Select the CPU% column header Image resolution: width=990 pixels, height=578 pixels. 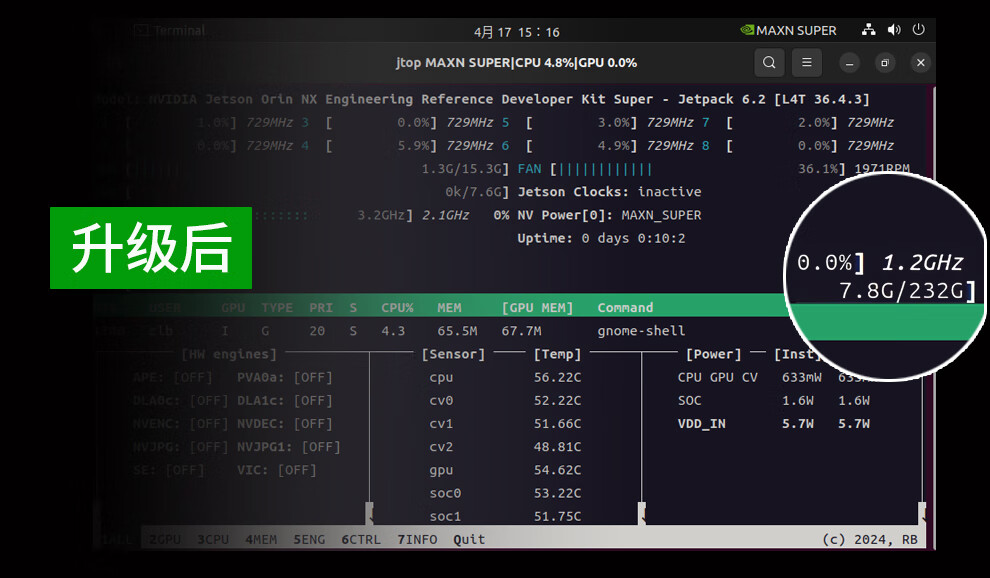point(397,308)
